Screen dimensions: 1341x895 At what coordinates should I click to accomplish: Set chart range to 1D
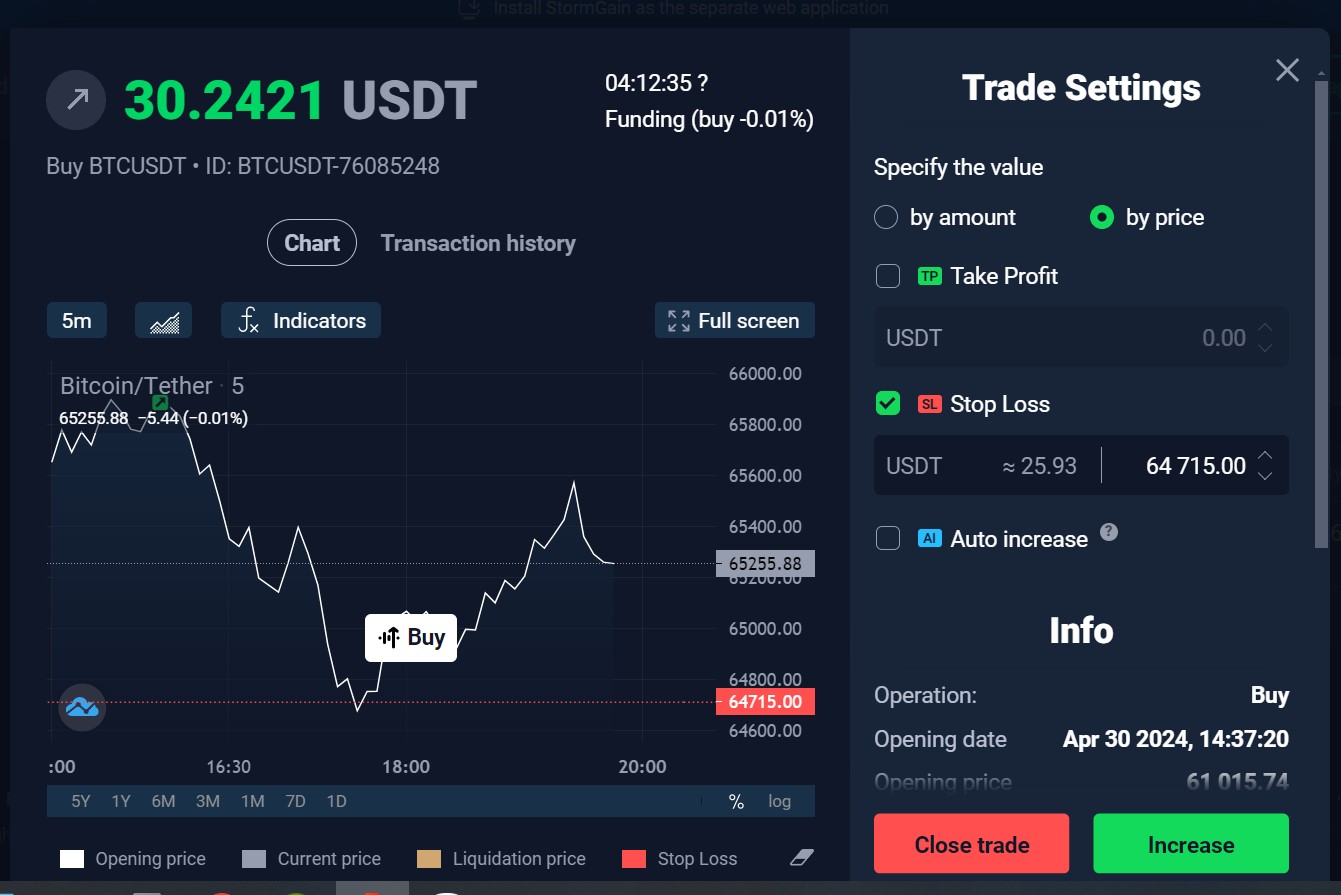(x=336, y=801)
